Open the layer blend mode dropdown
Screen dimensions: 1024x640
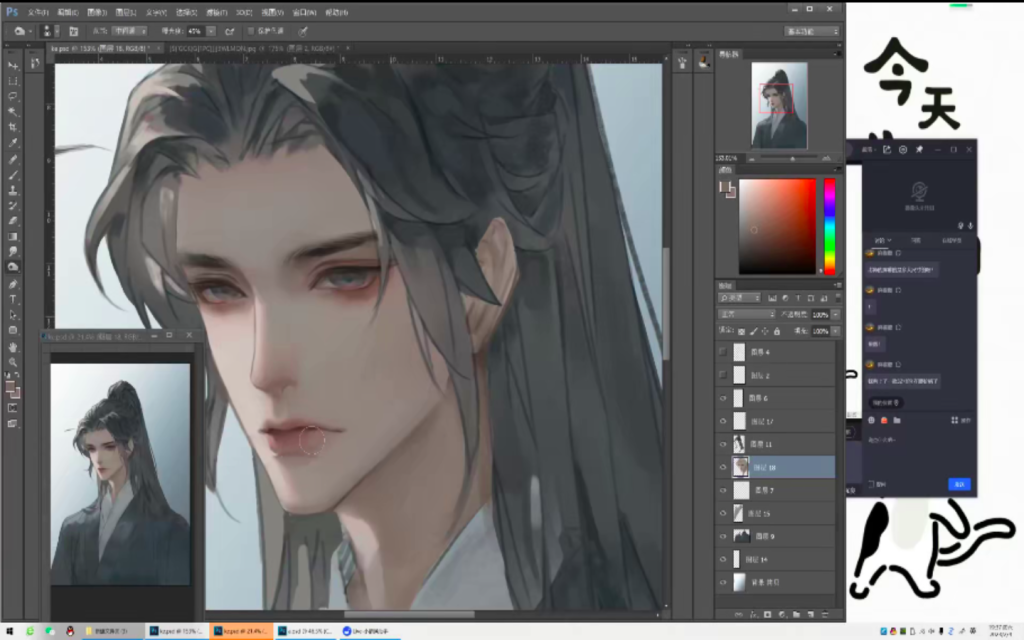(747, 314)
